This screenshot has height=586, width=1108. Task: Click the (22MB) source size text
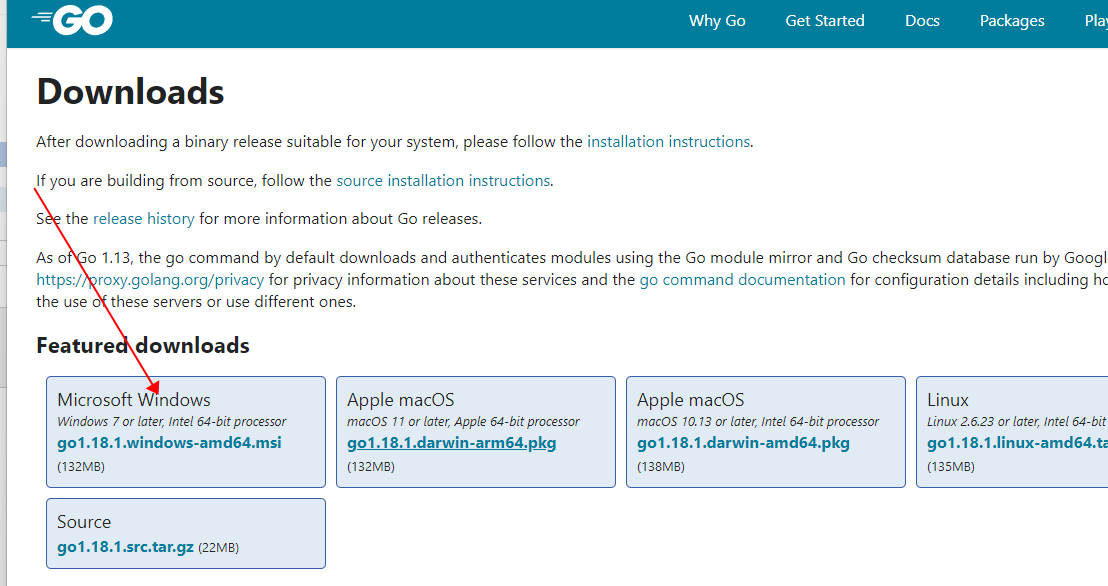pos(218,548)
